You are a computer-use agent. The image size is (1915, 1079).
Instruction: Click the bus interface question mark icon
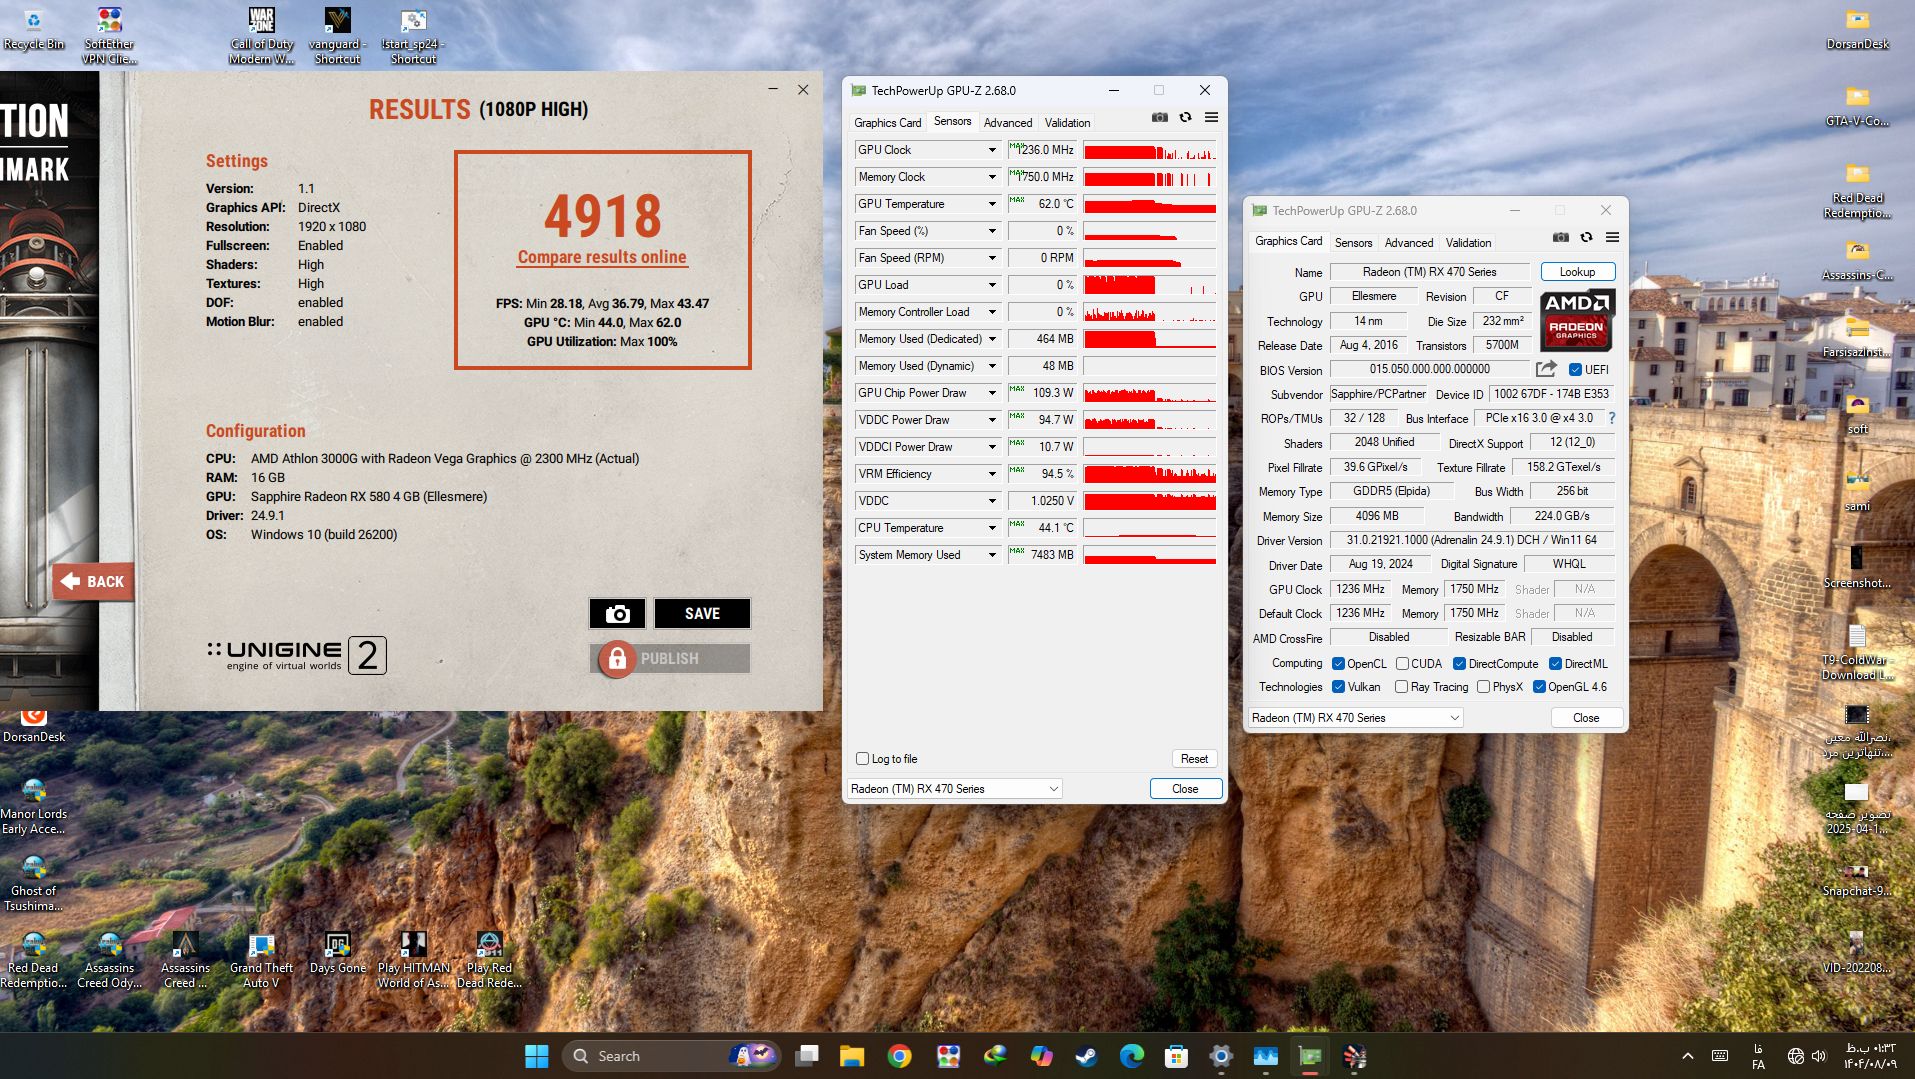pos(1611,418)
